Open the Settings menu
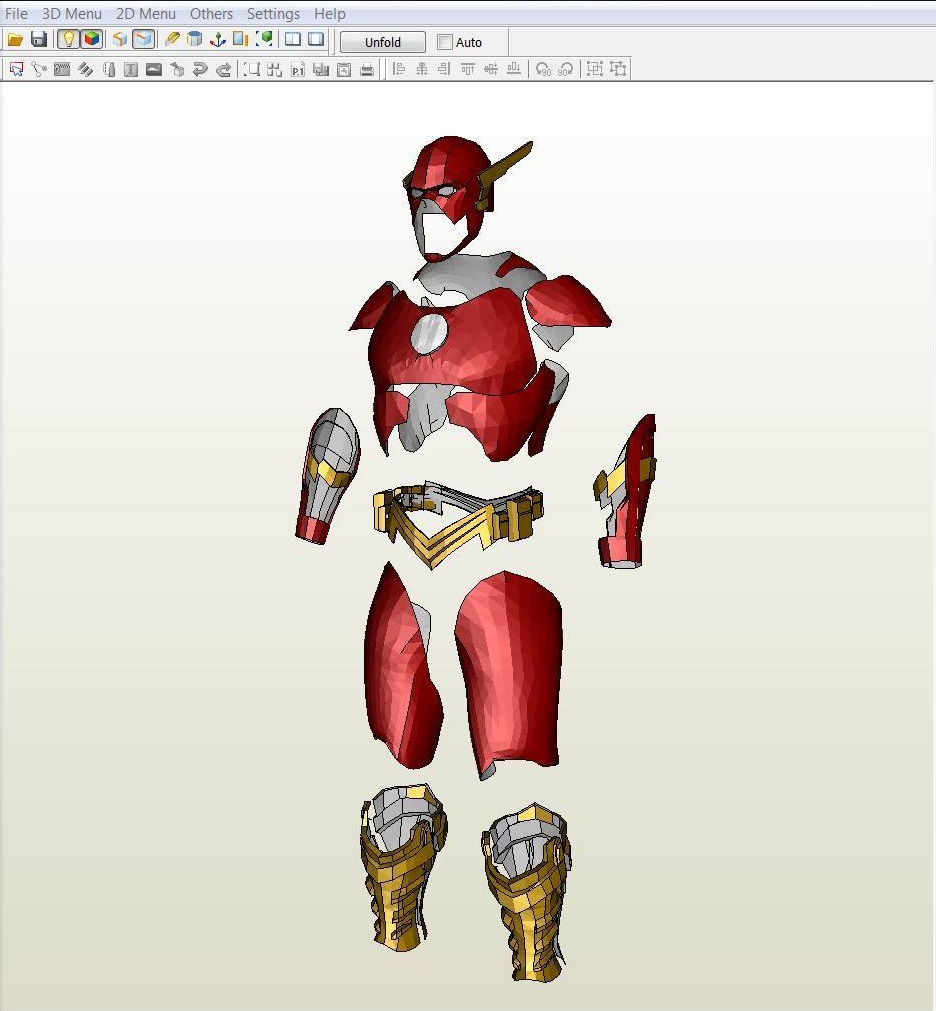Viewport: 936px width, 1011px height. [273, 14]
